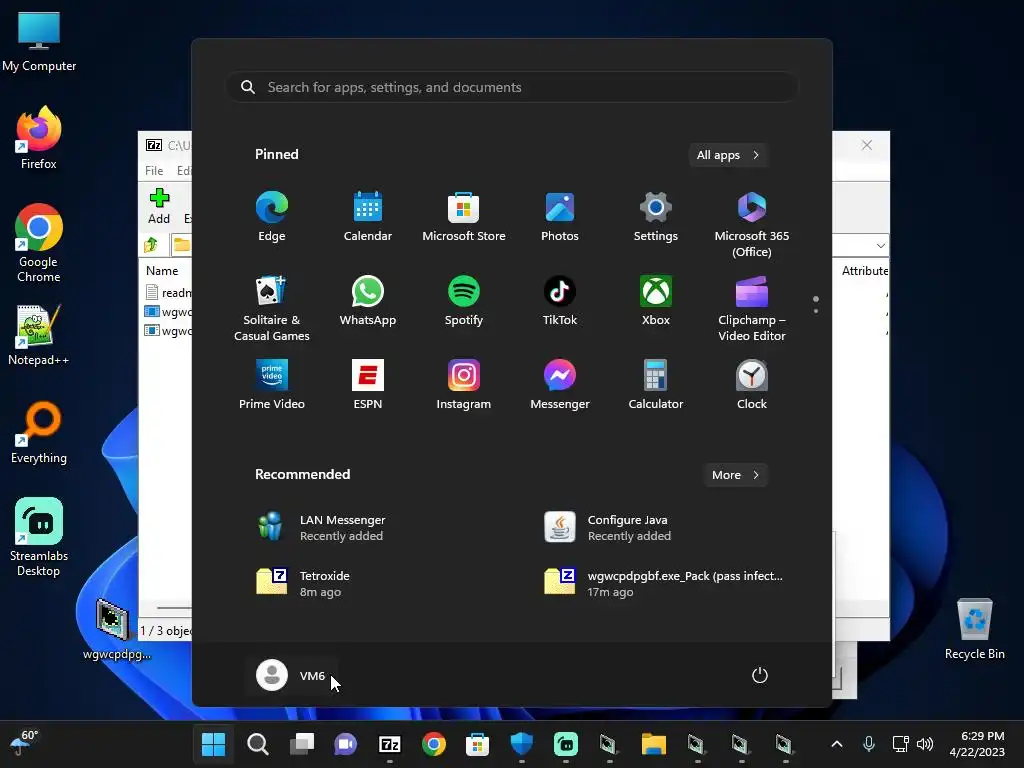Open the File menu in 7-Zip

154,170
